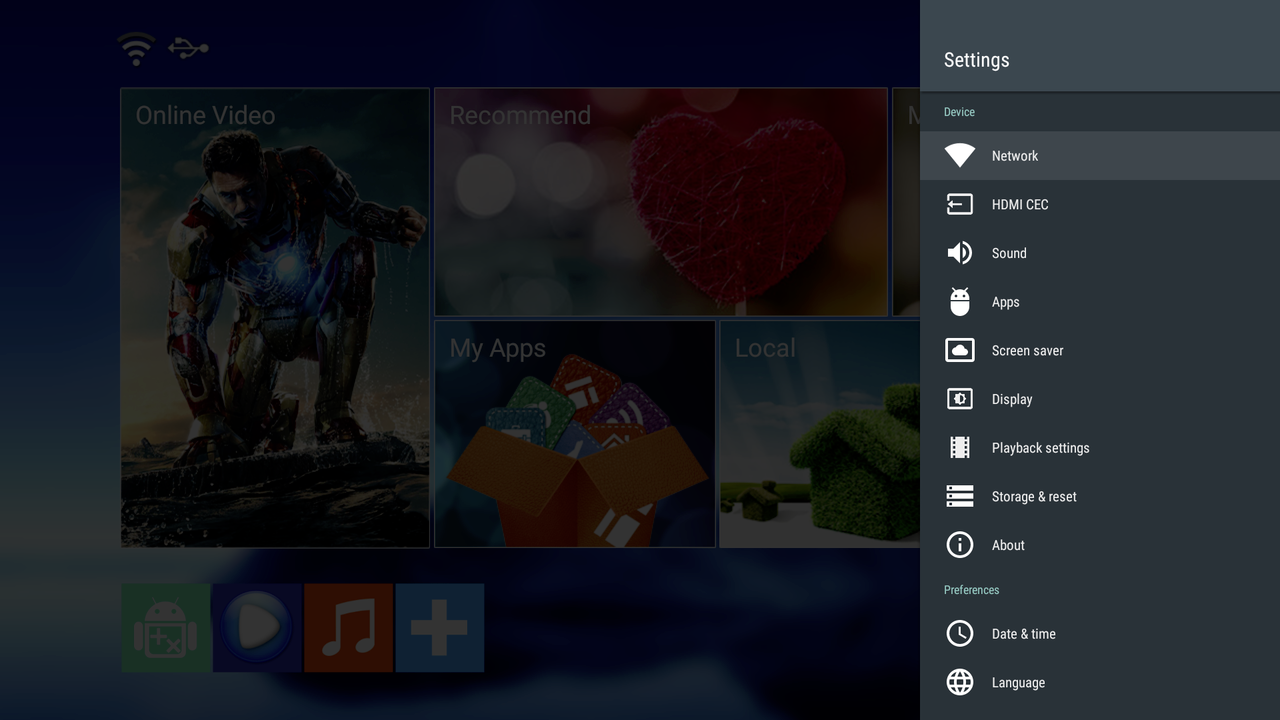Screen dimensions: 1280x720
Task: Open the Local tile
Action: (x=820, y=434)
